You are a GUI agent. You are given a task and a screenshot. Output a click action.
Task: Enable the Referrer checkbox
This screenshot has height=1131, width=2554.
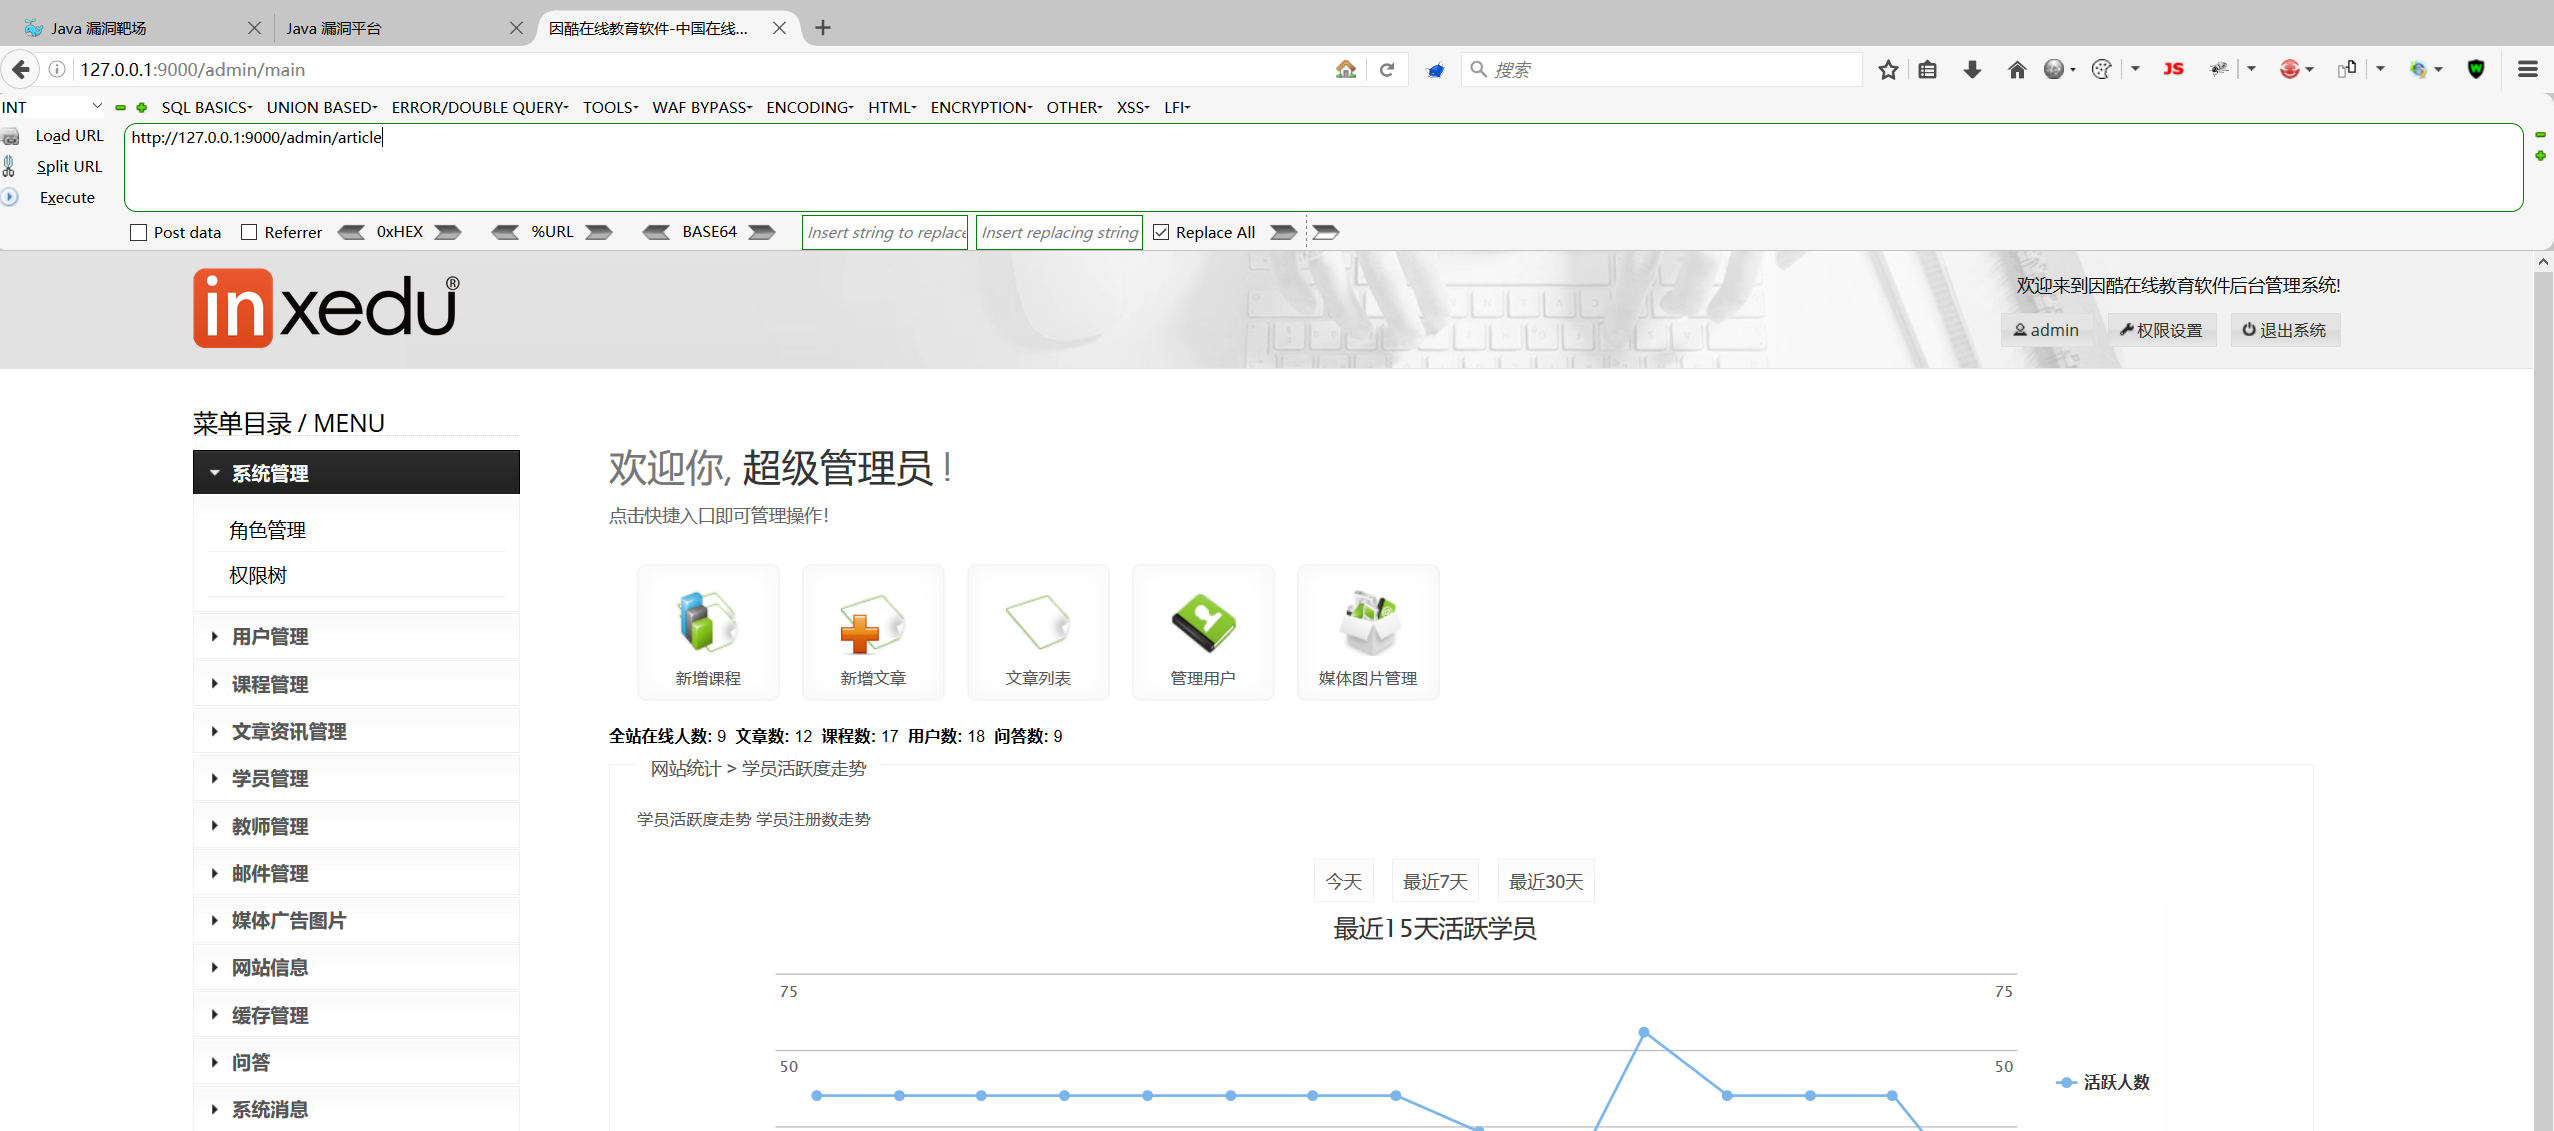(x=250, y=232)
